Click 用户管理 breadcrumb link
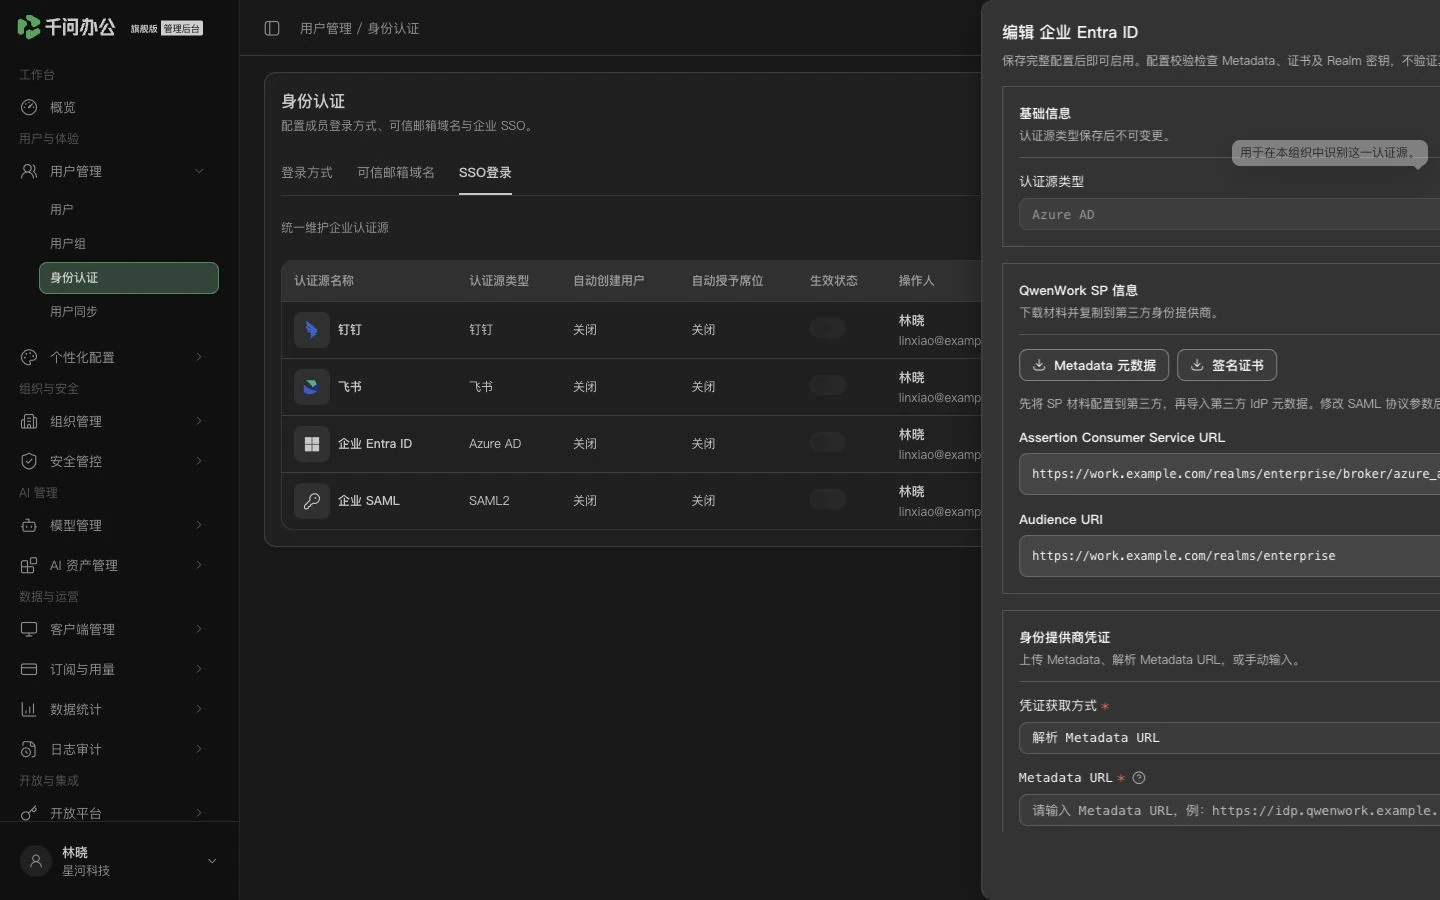The height and width of the screenshot is (900, 1440). point(326,29)
